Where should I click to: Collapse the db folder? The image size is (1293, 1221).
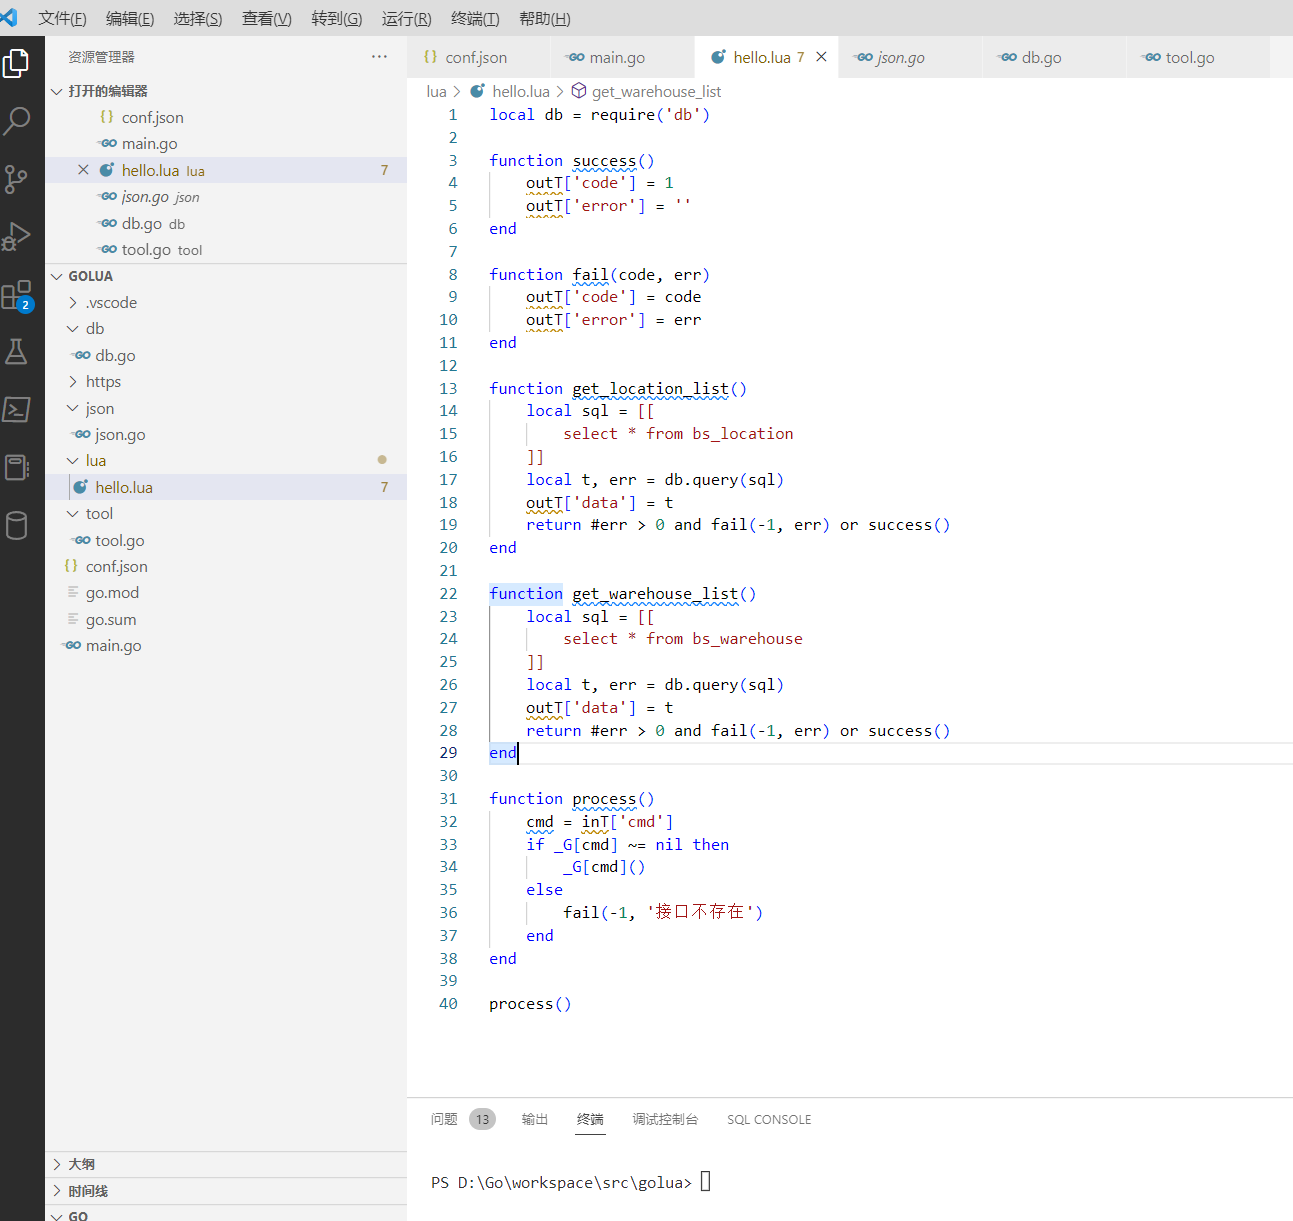pyautogui.click(x=73, y=328)
